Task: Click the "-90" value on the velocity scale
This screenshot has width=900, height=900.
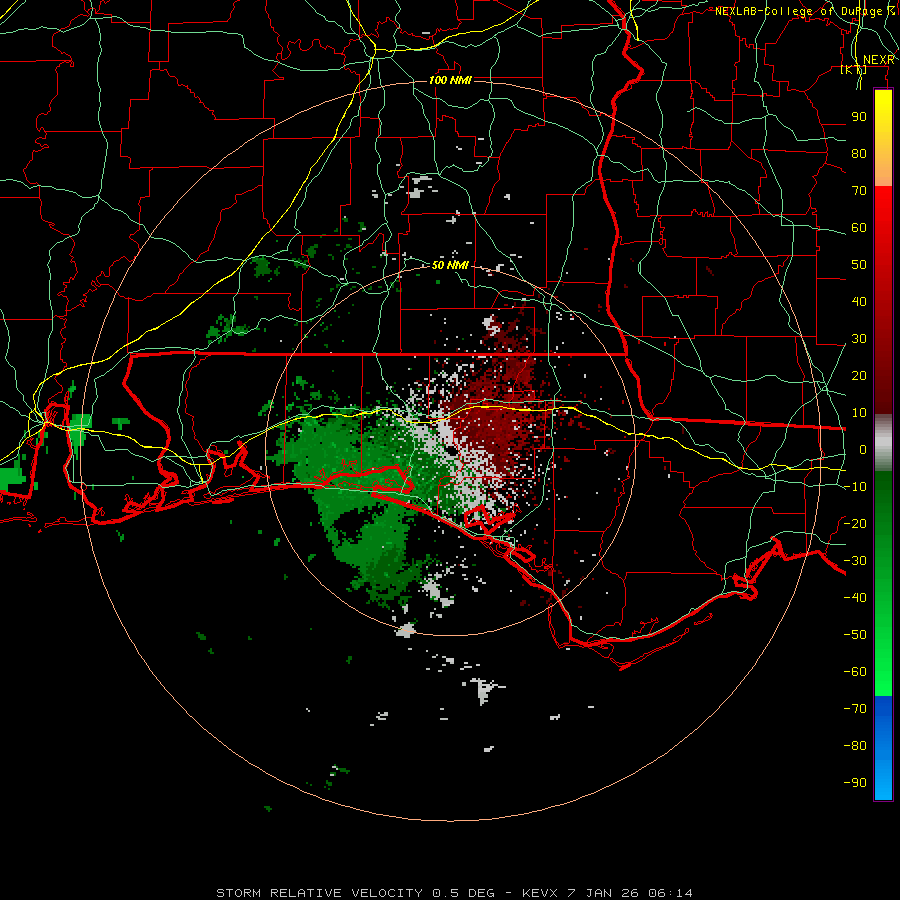Action: (x=855, y=783)
